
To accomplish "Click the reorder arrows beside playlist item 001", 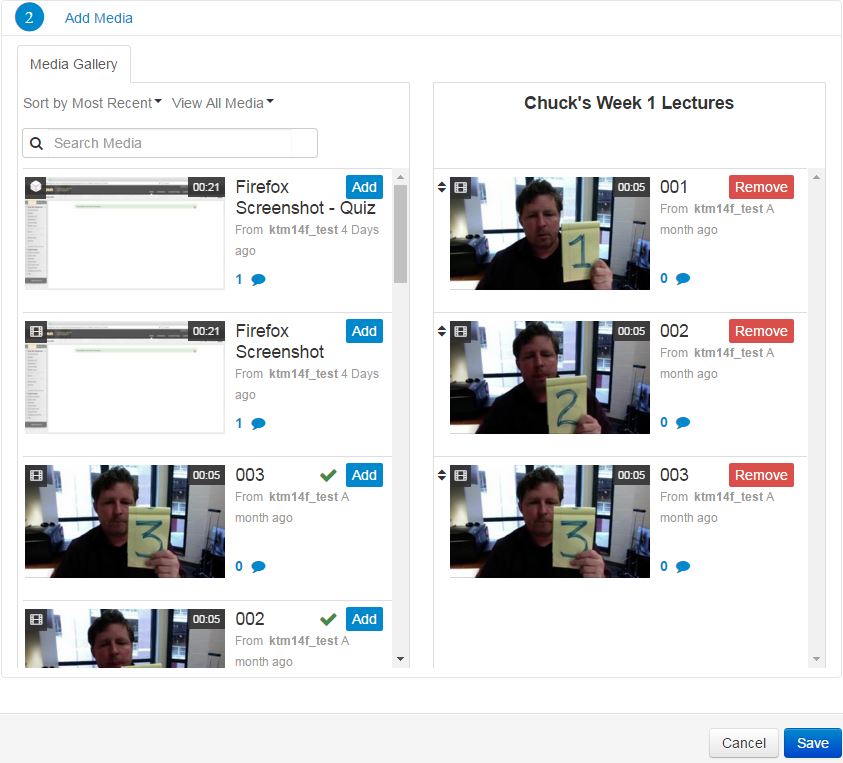I will [441, 187].
